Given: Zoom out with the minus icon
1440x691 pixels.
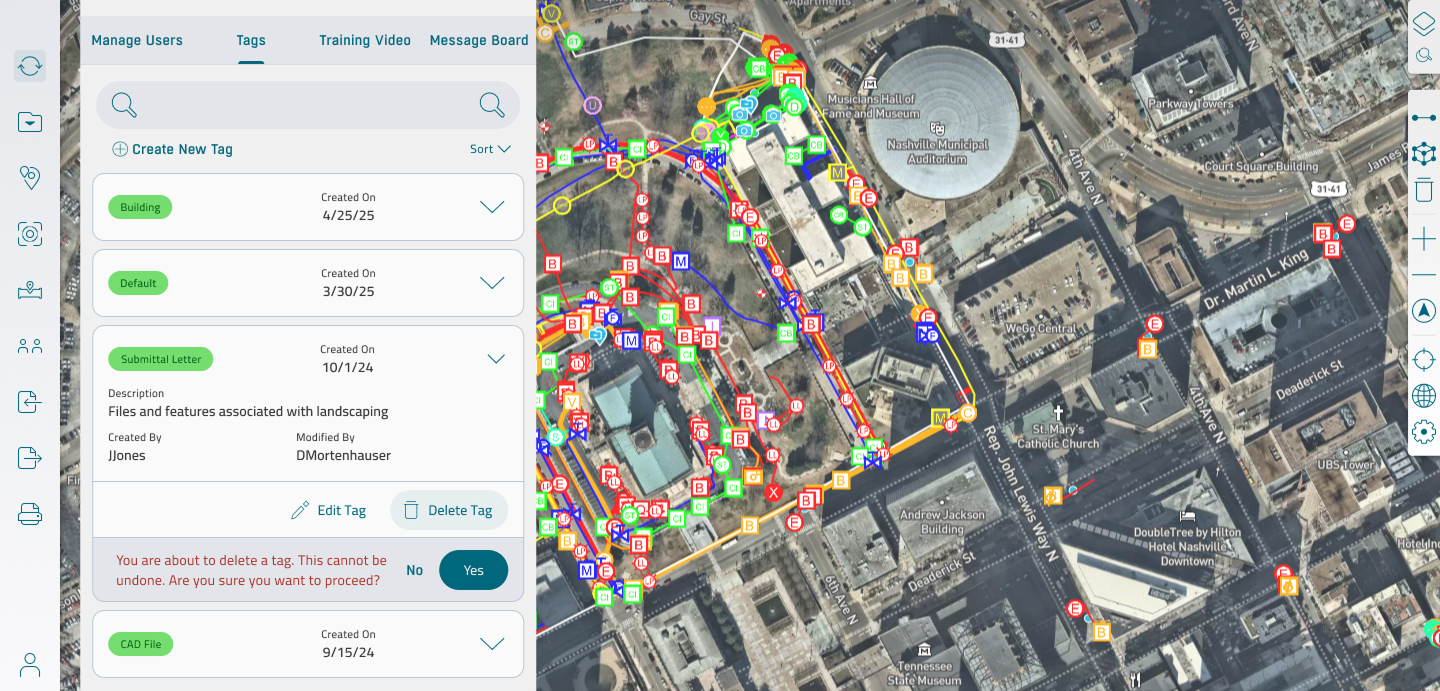Looking at the screenshot, I should 1424,274.
